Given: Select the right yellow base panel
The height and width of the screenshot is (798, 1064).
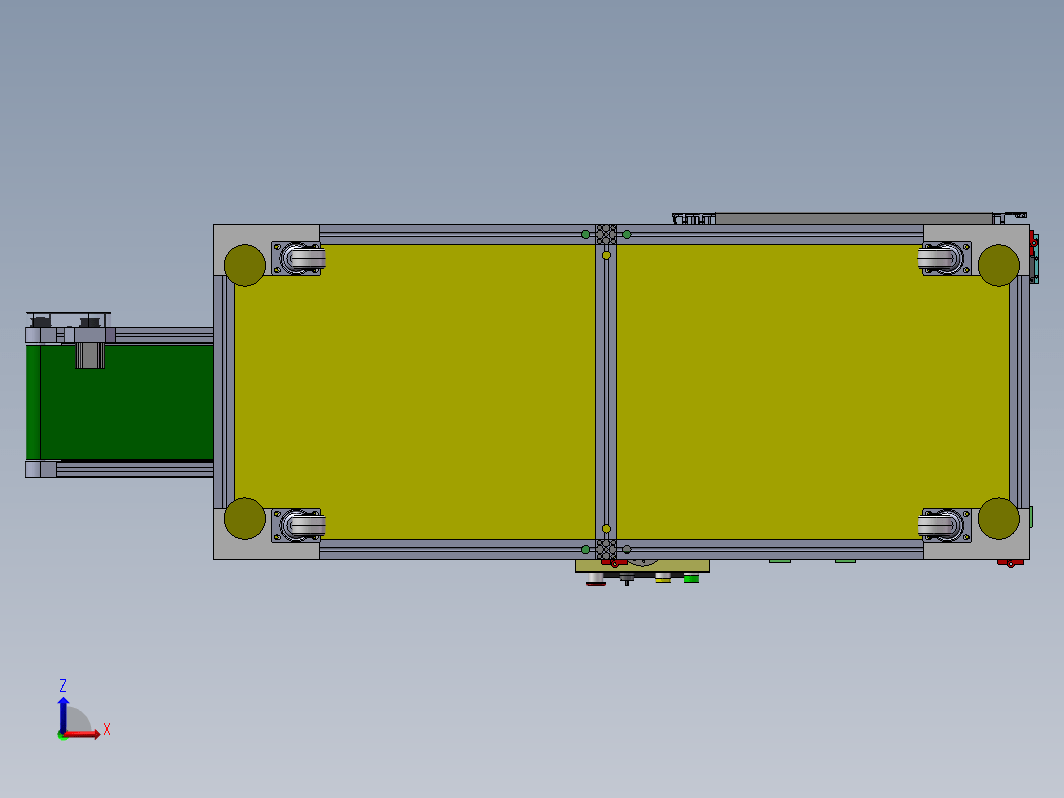Looking at the screenshot, I should (x=812, y=392).
